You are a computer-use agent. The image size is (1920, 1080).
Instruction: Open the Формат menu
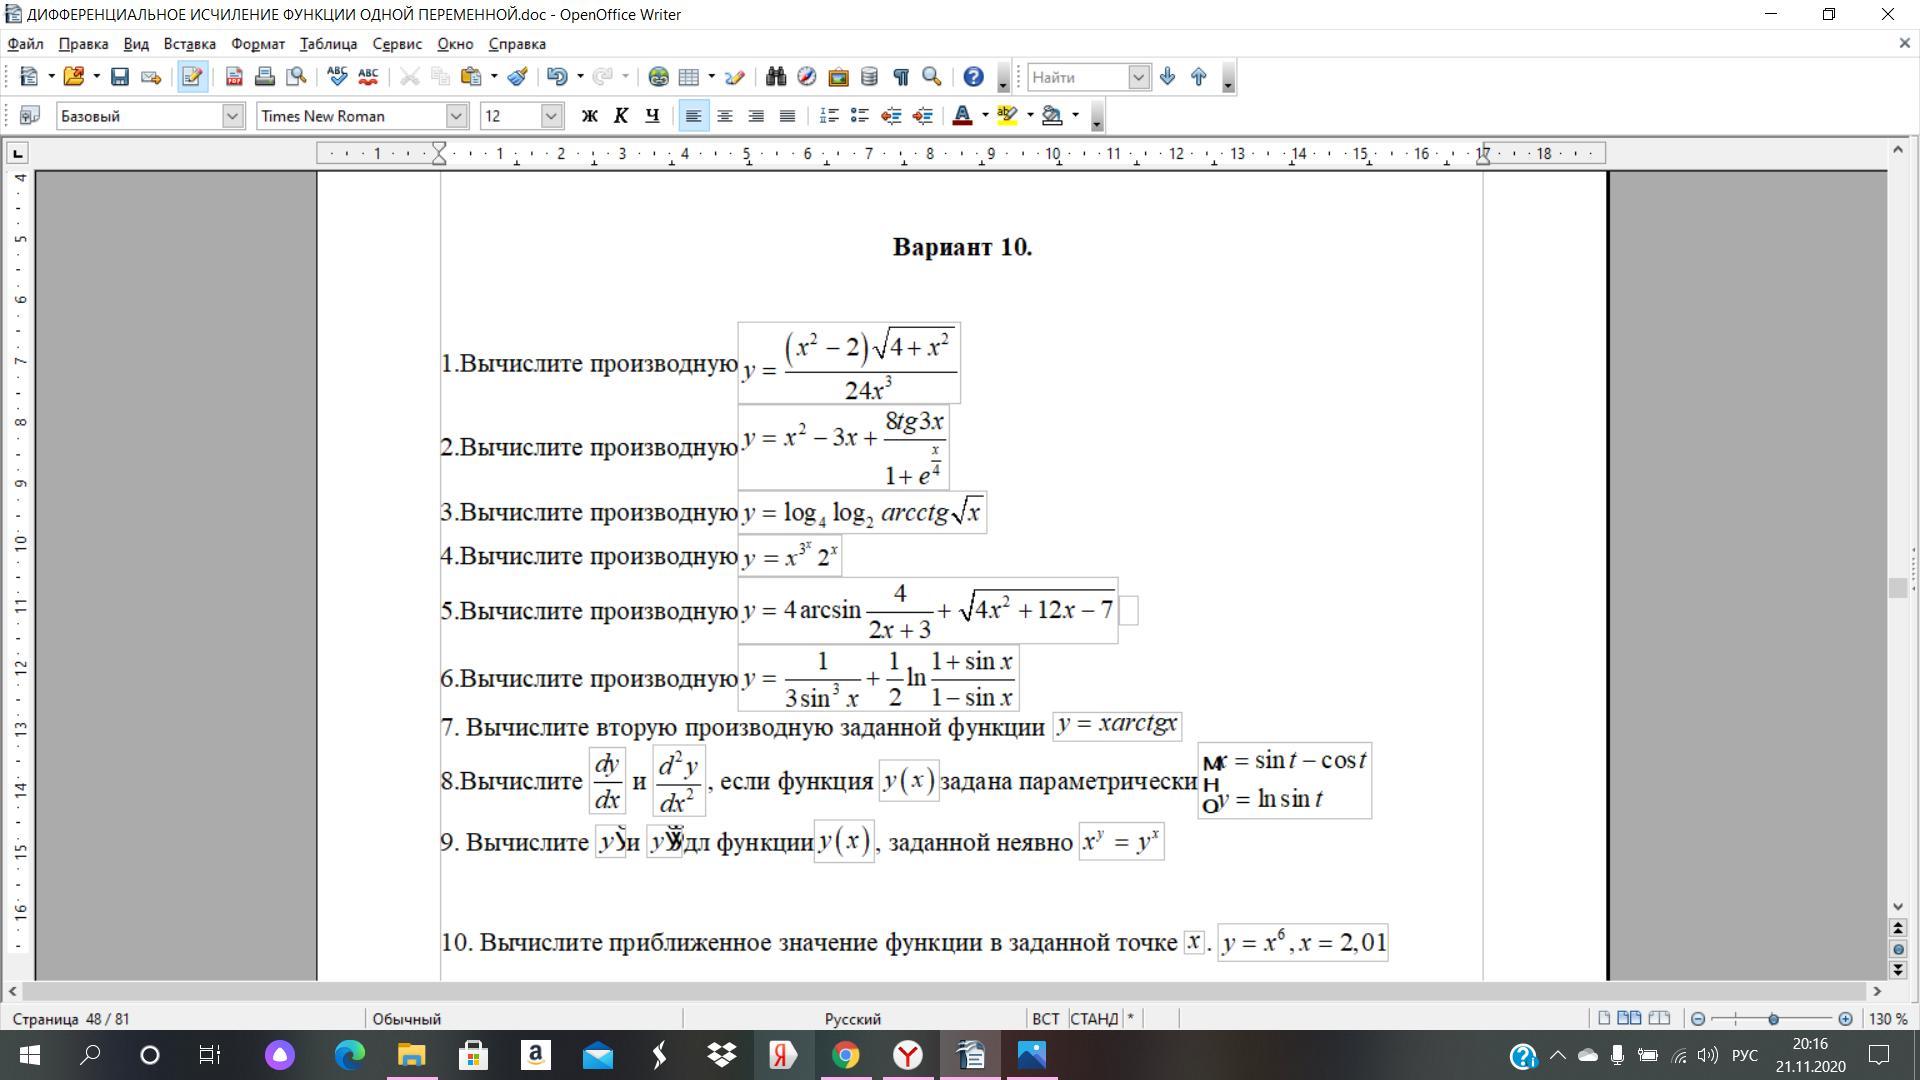coord(257,44)
